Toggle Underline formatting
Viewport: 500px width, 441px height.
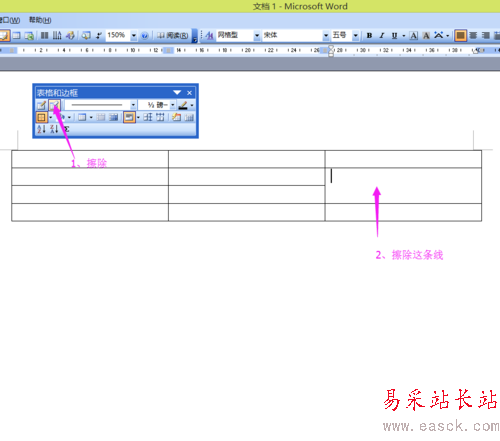point(394,35)
